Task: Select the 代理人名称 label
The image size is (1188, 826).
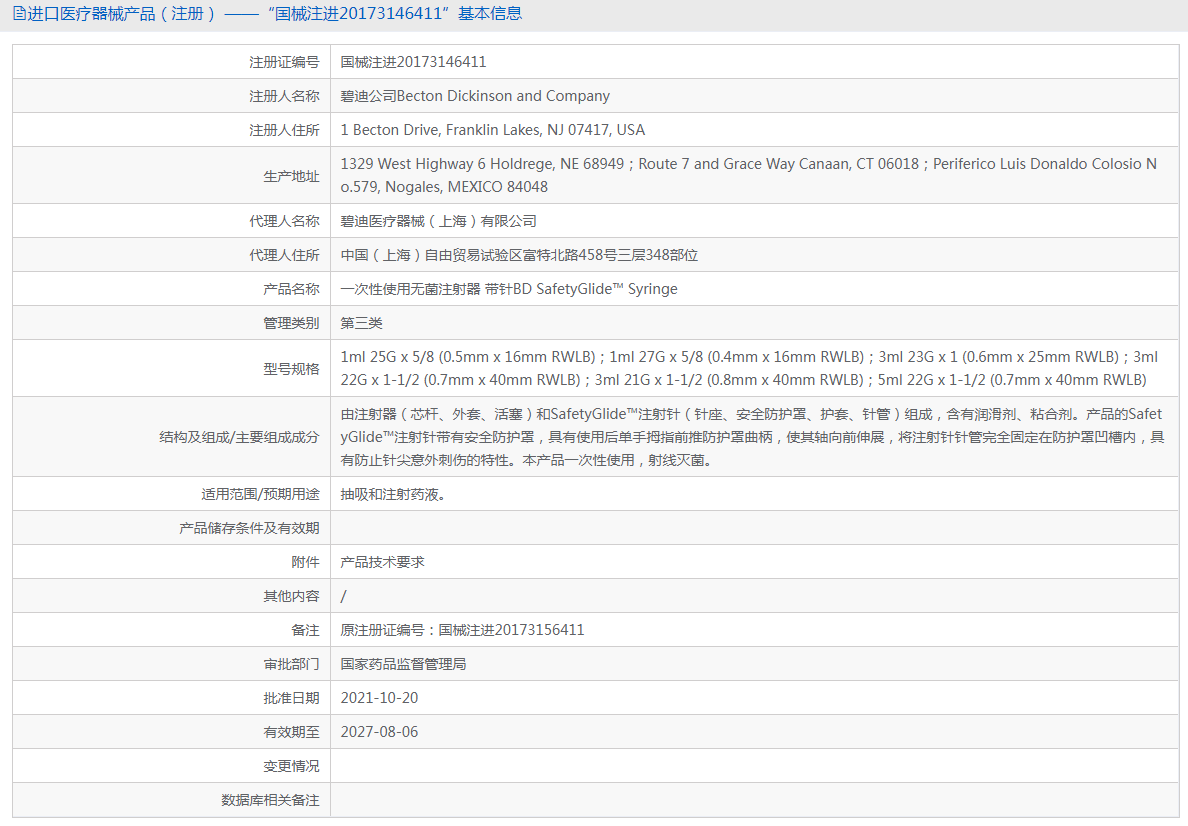Action: tap(284, 221)
